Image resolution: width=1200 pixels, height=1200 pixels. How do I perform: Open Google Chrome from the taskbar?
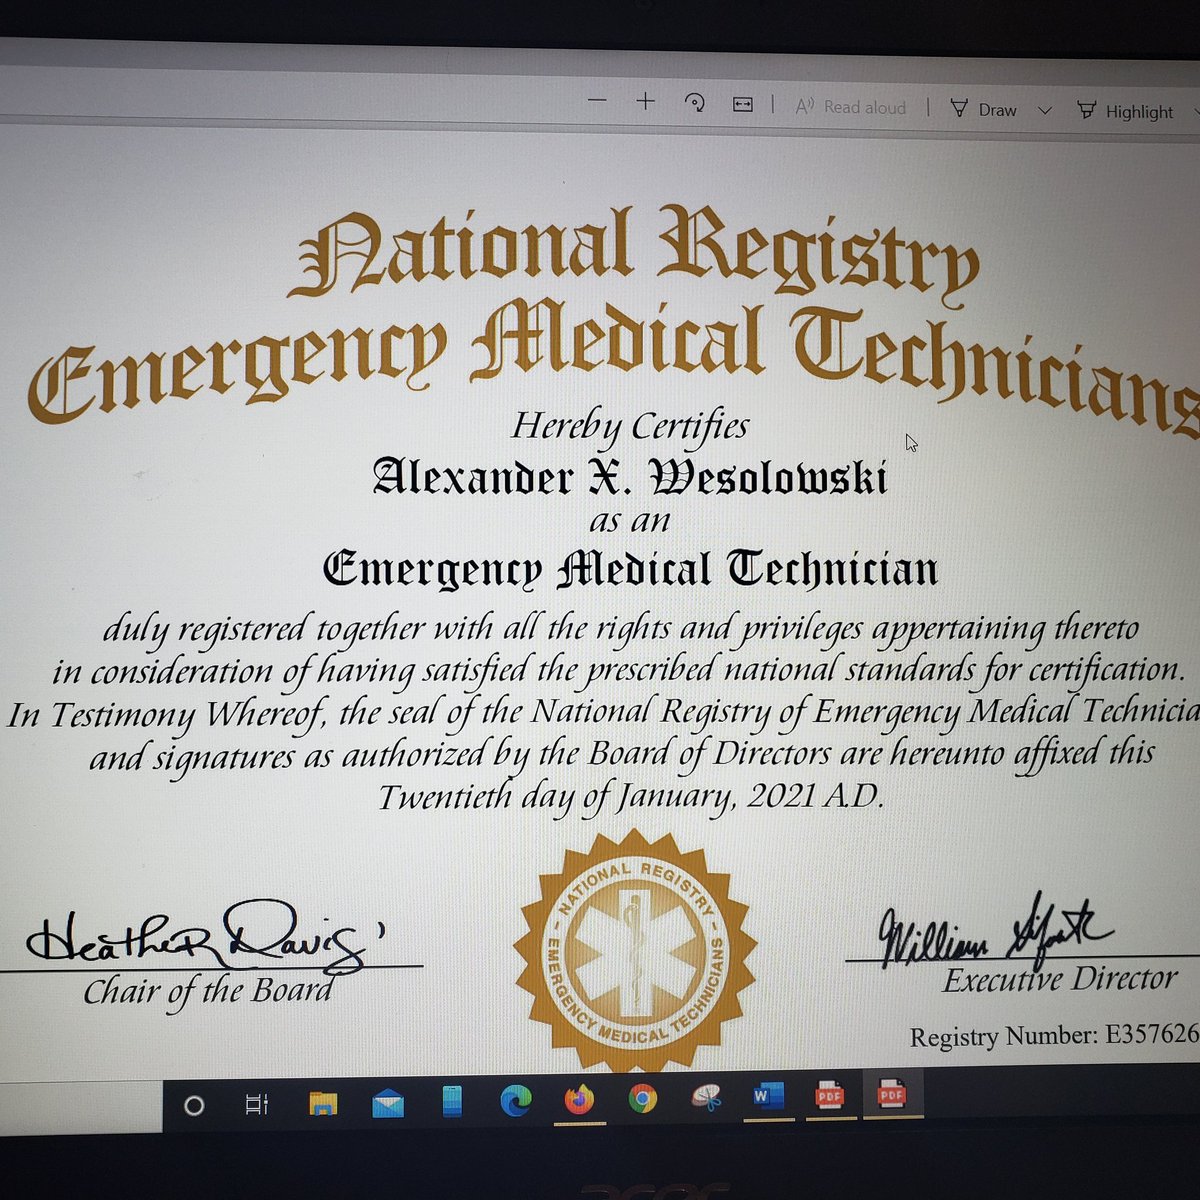[642, 1099]
